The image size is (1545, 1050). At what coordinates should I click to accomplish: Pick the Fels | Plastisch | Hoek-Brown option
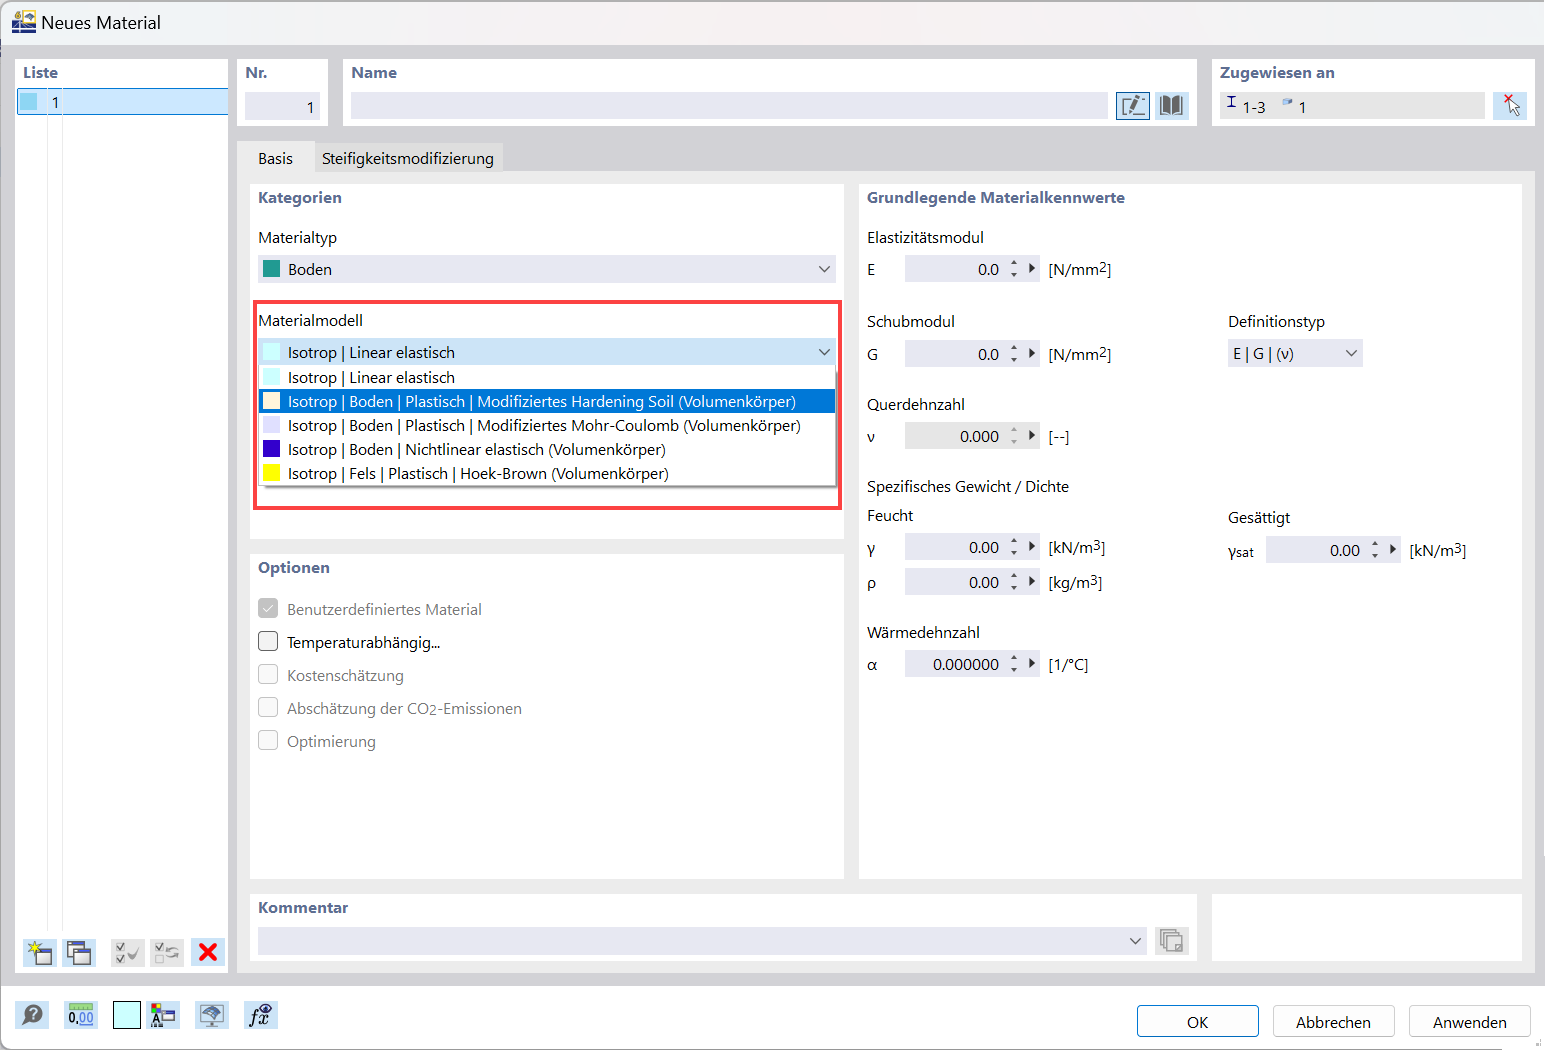[x=547, y=473]
